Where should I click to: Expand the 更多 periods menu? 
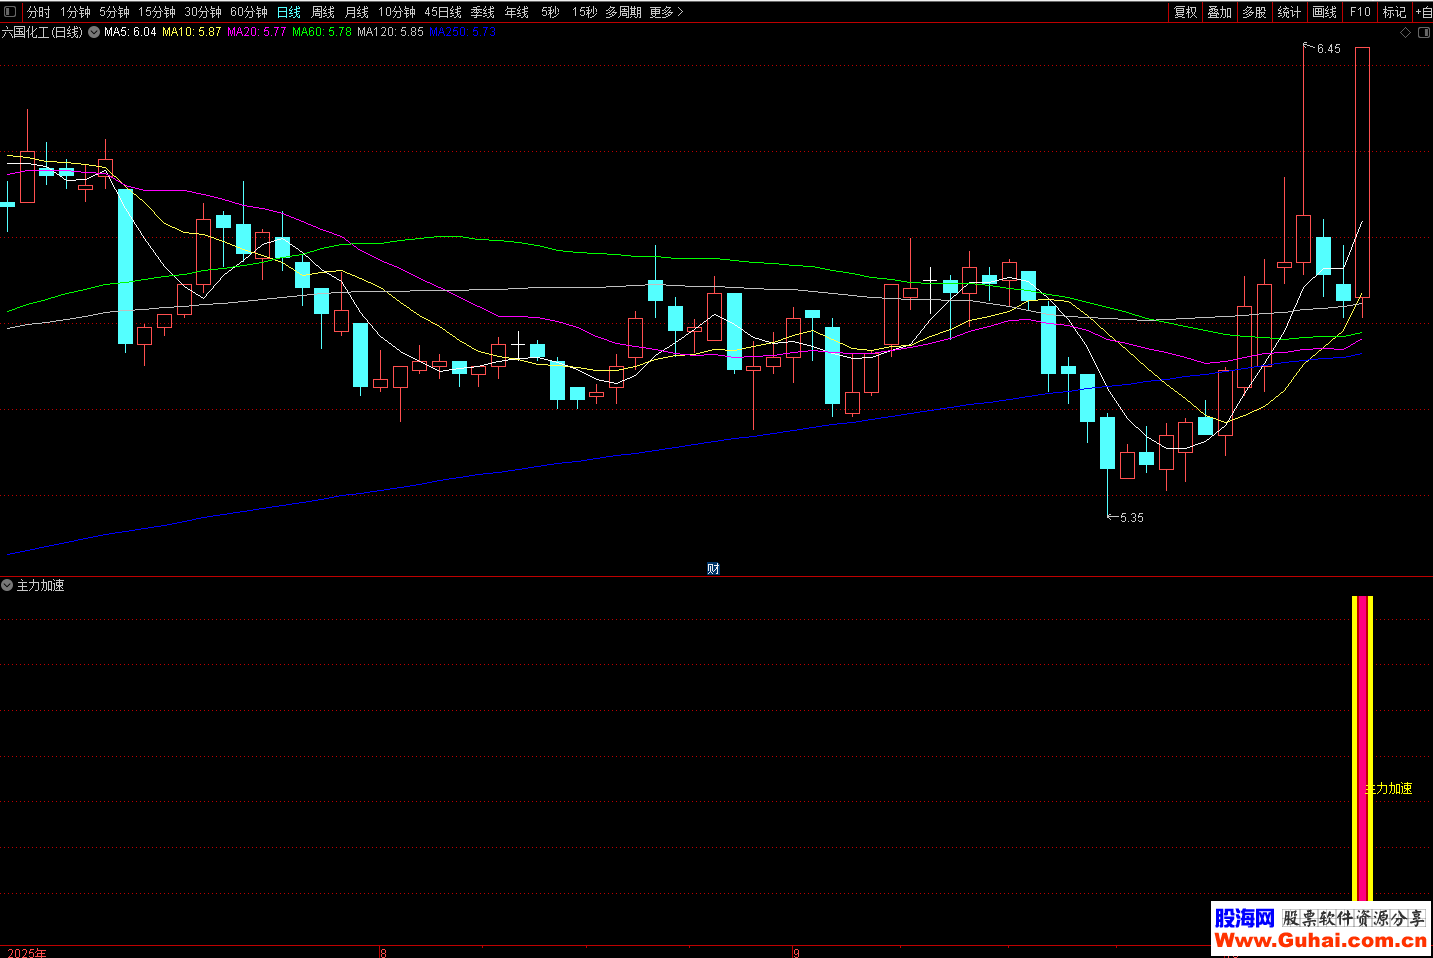pos(666,12)
